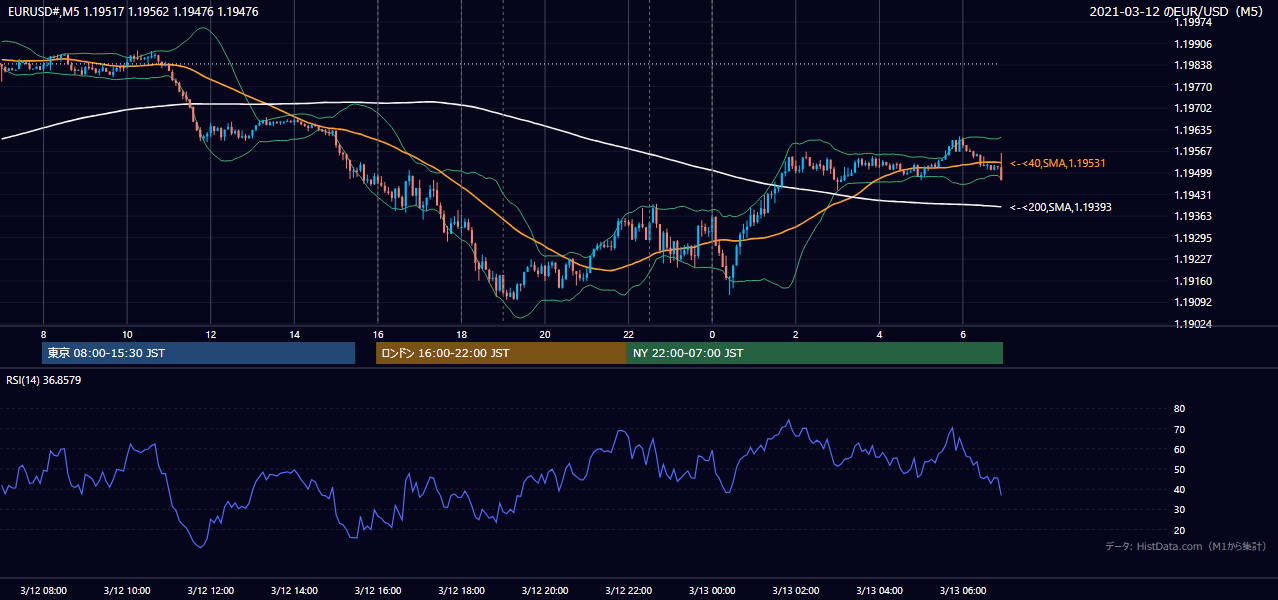The width and height of the screenshot is (1278, 600).
Task: Click hour label 16 on price chart time axis
Action: pyautogui.click(x=378, y=334)
